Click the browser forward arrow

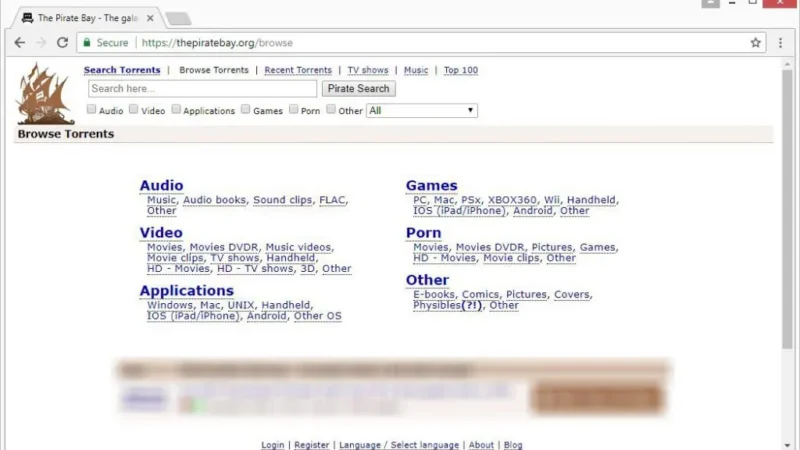[x=41, y=43]
